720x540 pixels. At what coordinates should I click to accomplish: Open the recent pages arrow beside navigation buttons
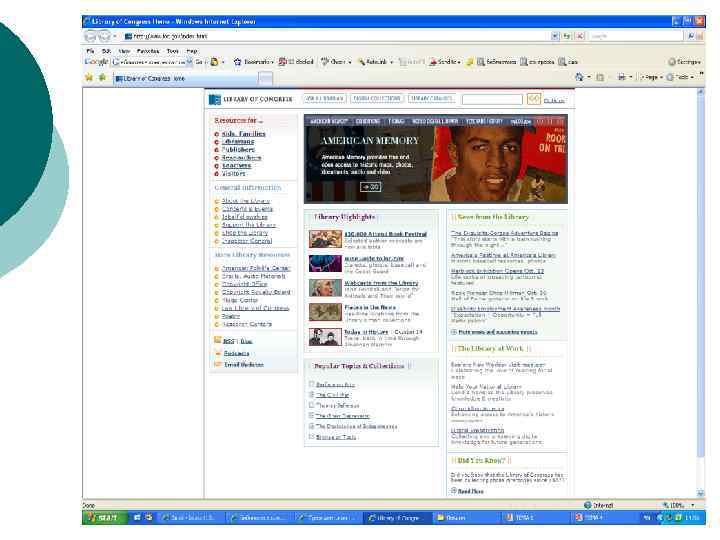coord(115,36)
